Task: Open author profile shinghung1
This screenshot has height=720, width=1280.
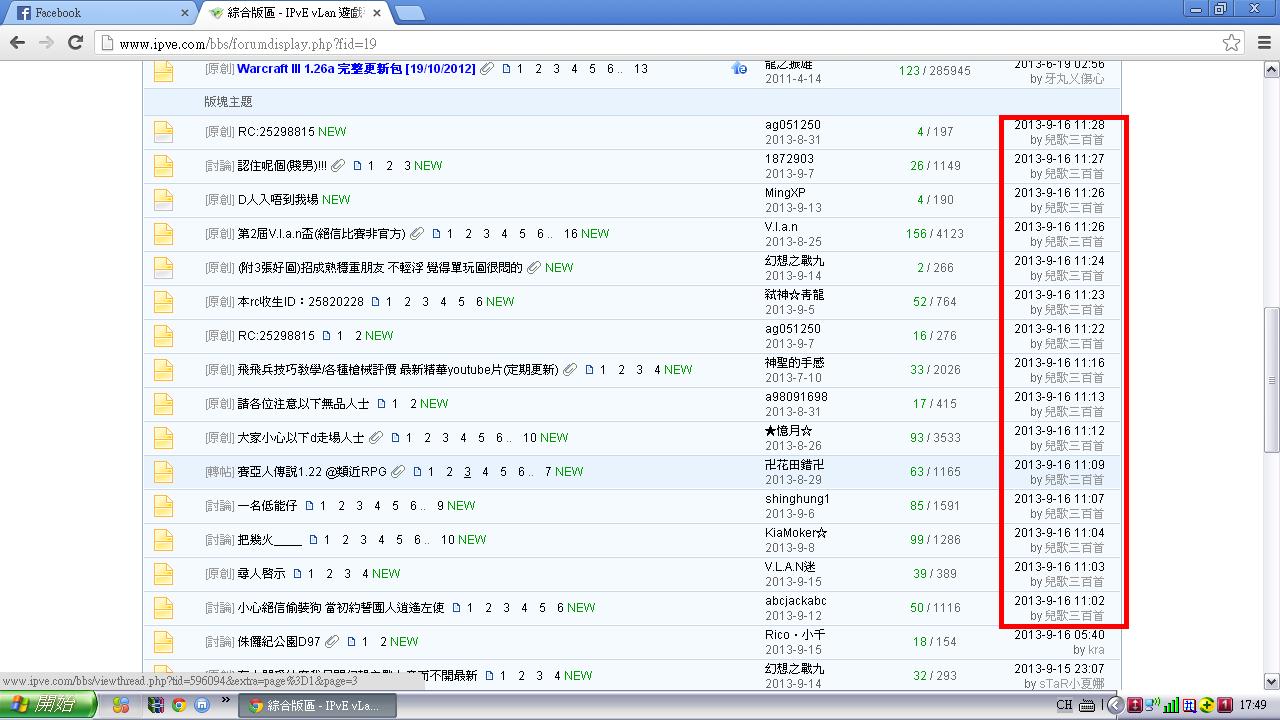Action: pyautogui.click(x=797, y=499)
